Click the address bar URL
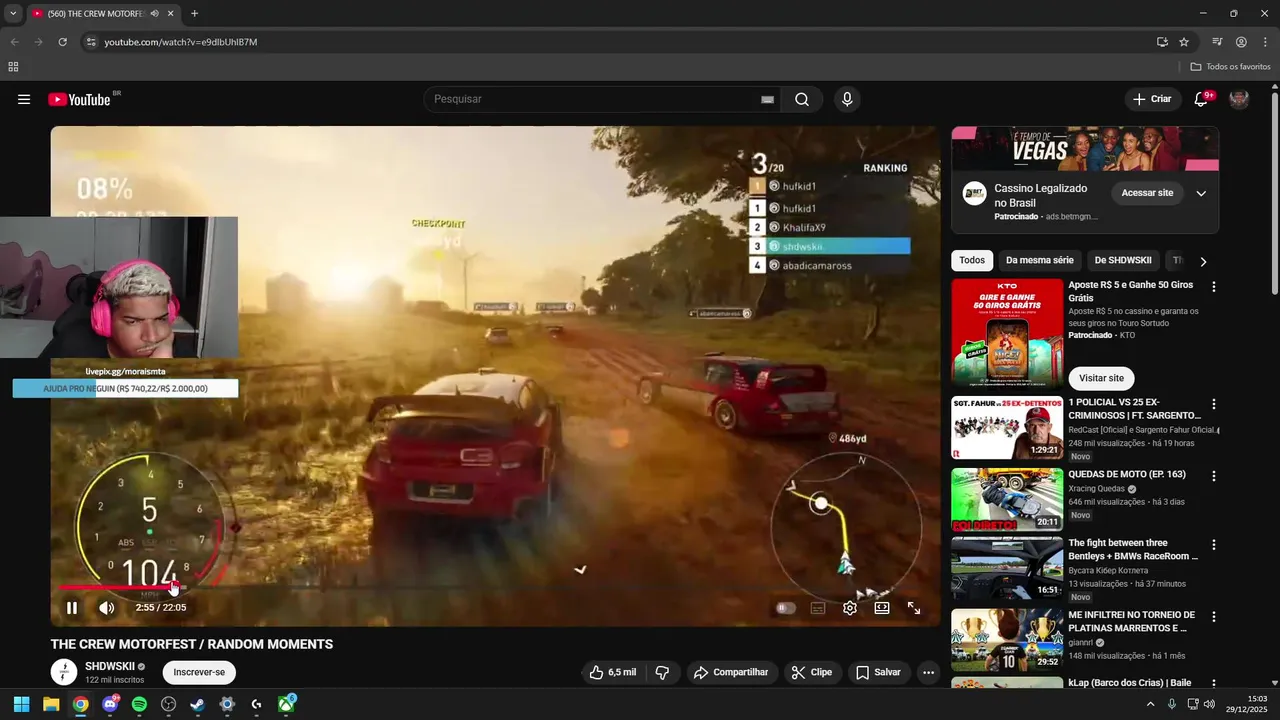The image size is (1280, 720). 181,42
